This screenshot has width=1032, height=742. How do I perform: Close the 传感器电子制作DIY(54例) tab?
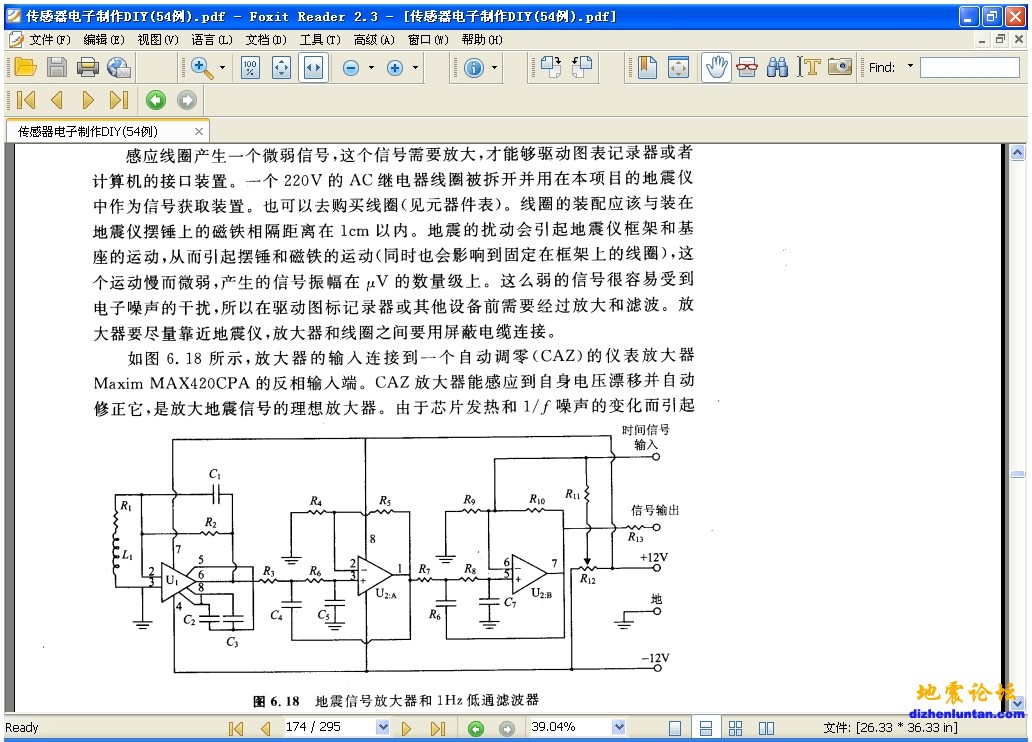pyautogui.click(x=199, y=132)
